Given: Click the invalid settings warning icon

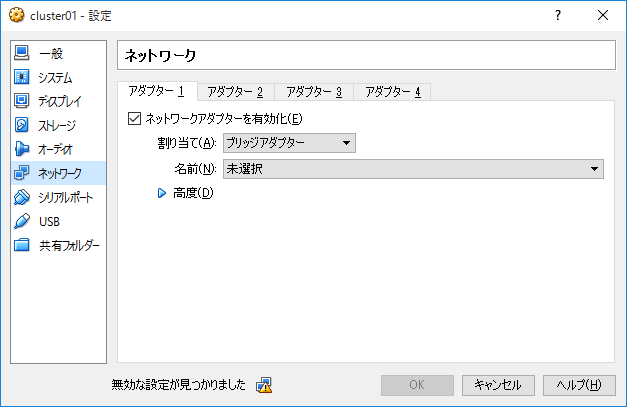Looking at the screenshot, I should [x=264, y=385].
